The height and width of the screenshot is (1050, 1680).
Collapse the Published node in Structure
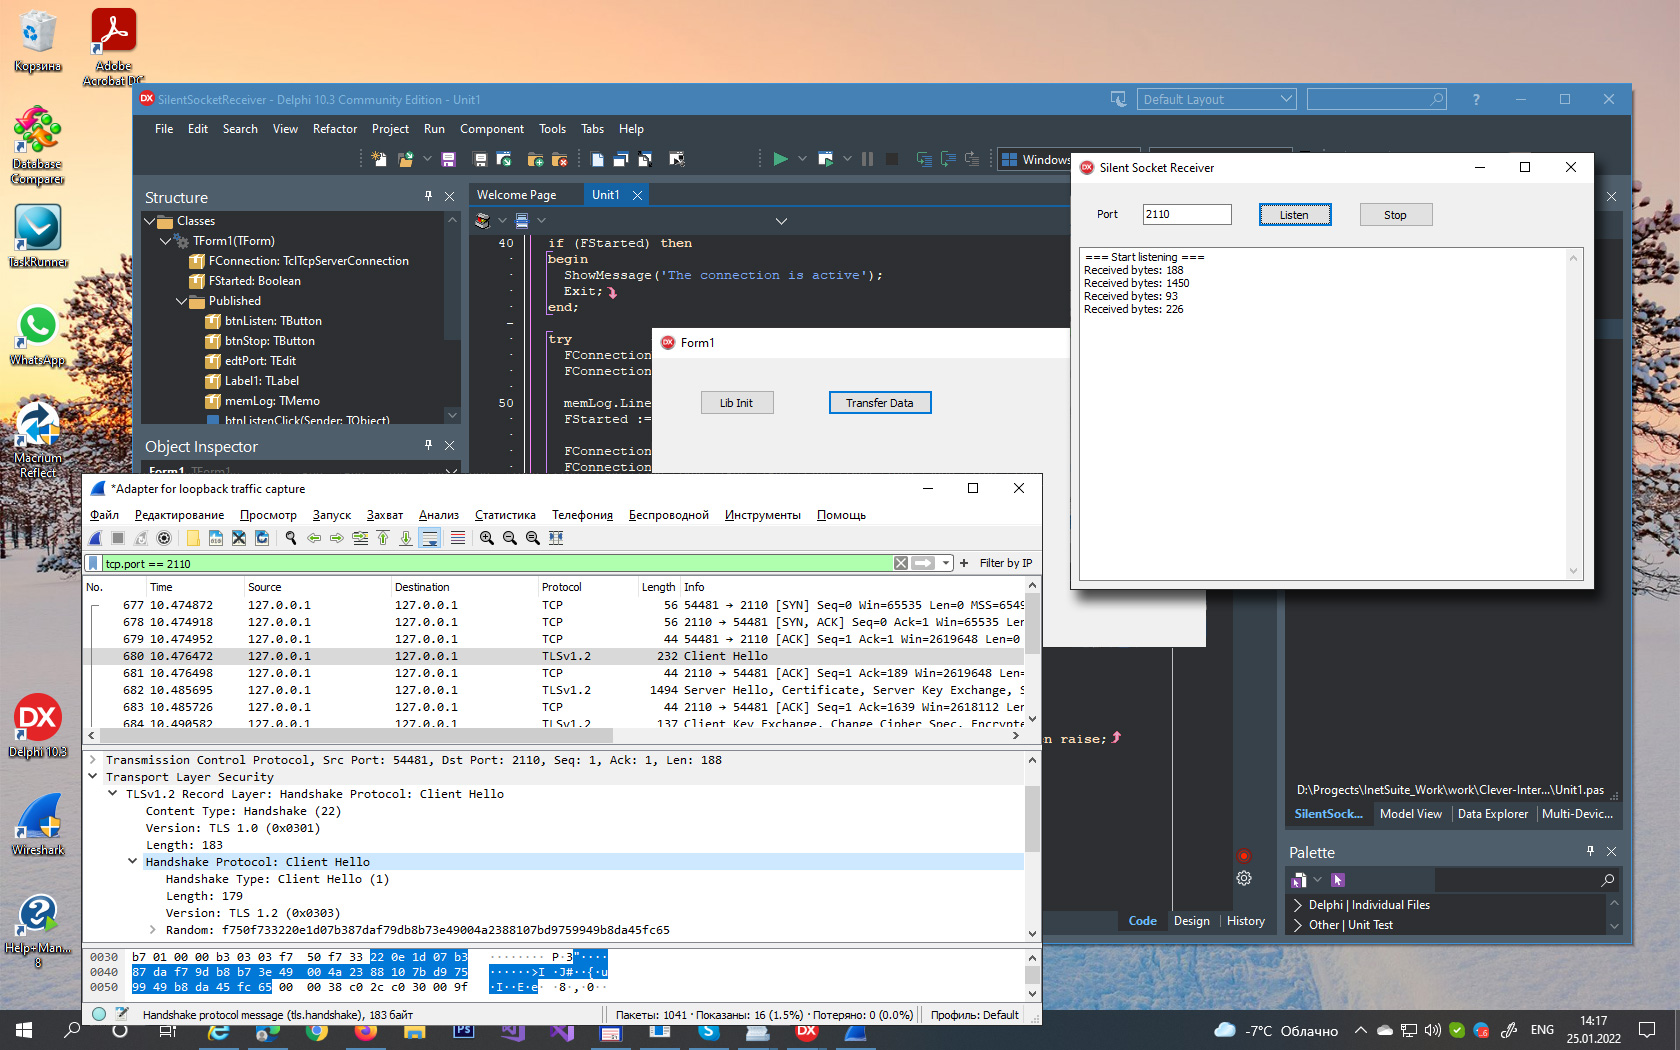pos(182,301)
